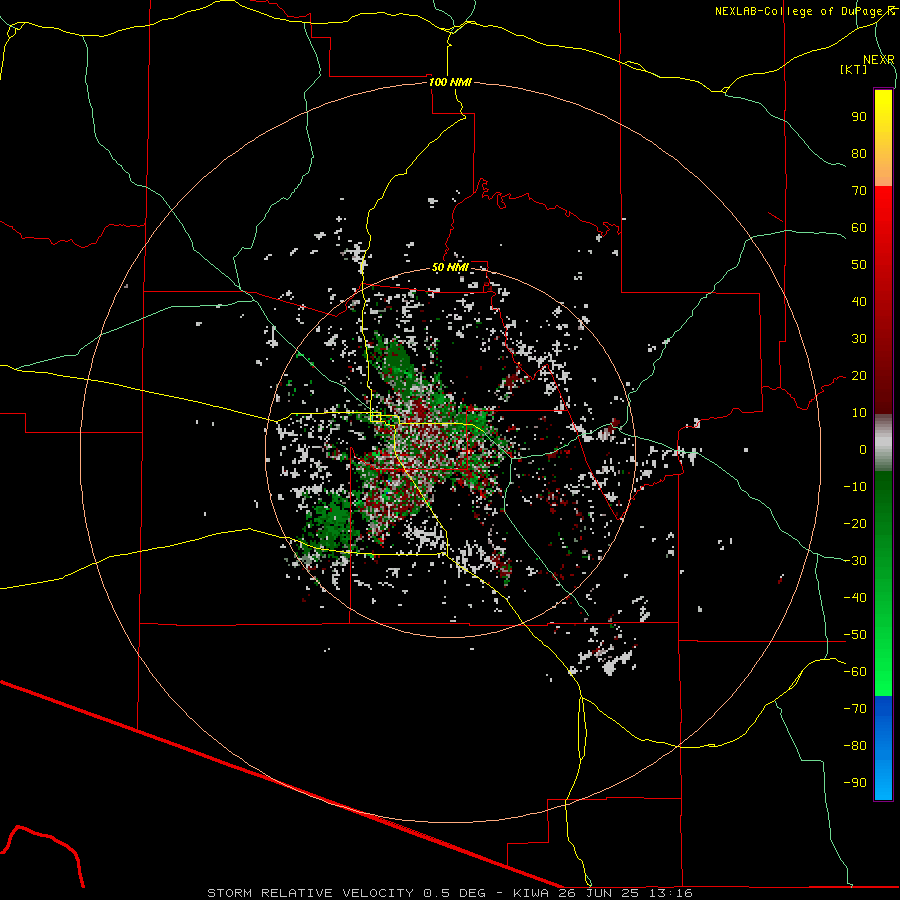Select the -50 value on the velocity scale
This screenshot has width=900, height=900.
[855, 635]
